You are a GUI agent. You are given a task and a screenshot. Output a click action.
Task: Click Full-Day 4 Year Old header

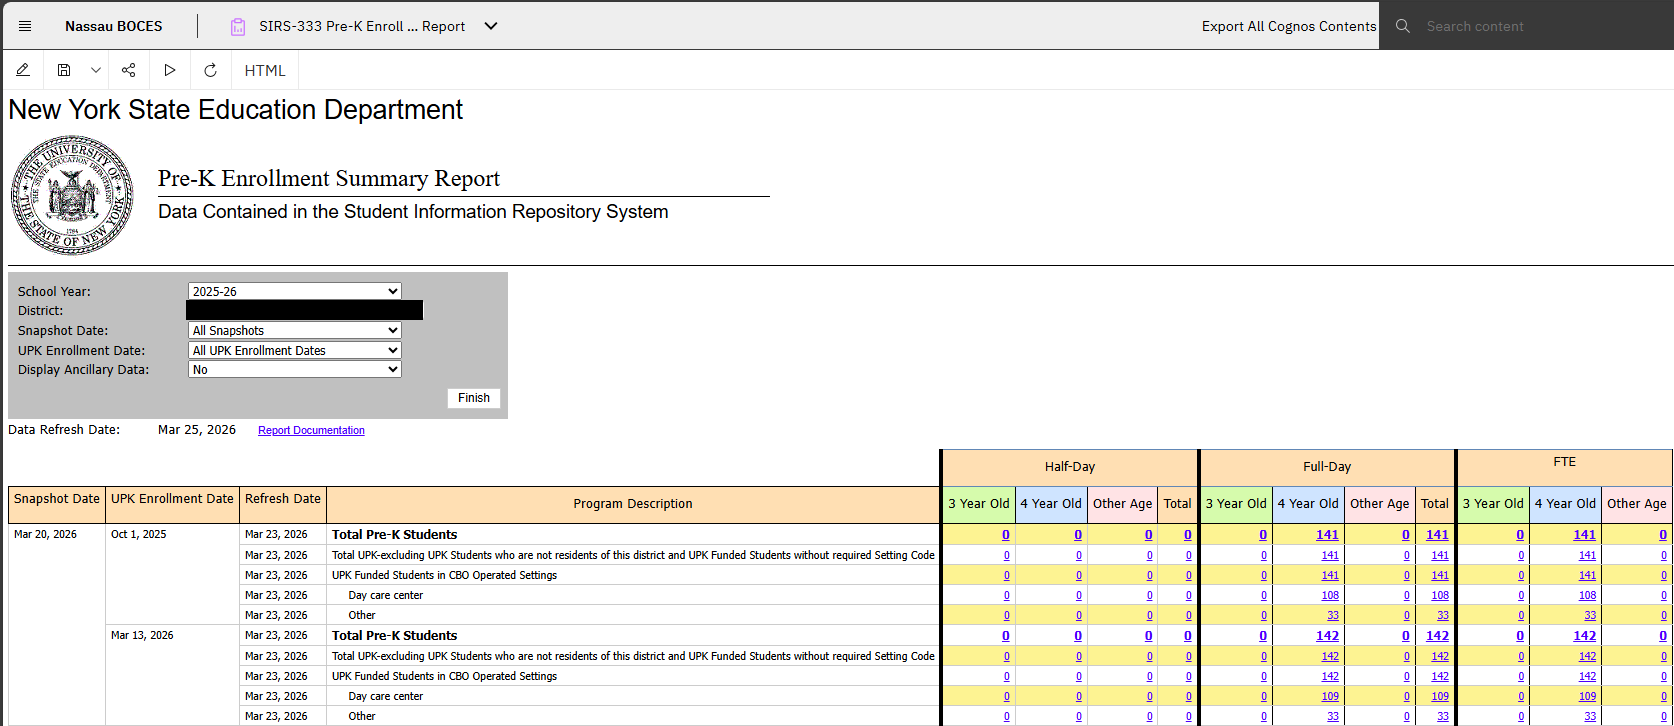pyautogui.click(x=1308, y=504)
